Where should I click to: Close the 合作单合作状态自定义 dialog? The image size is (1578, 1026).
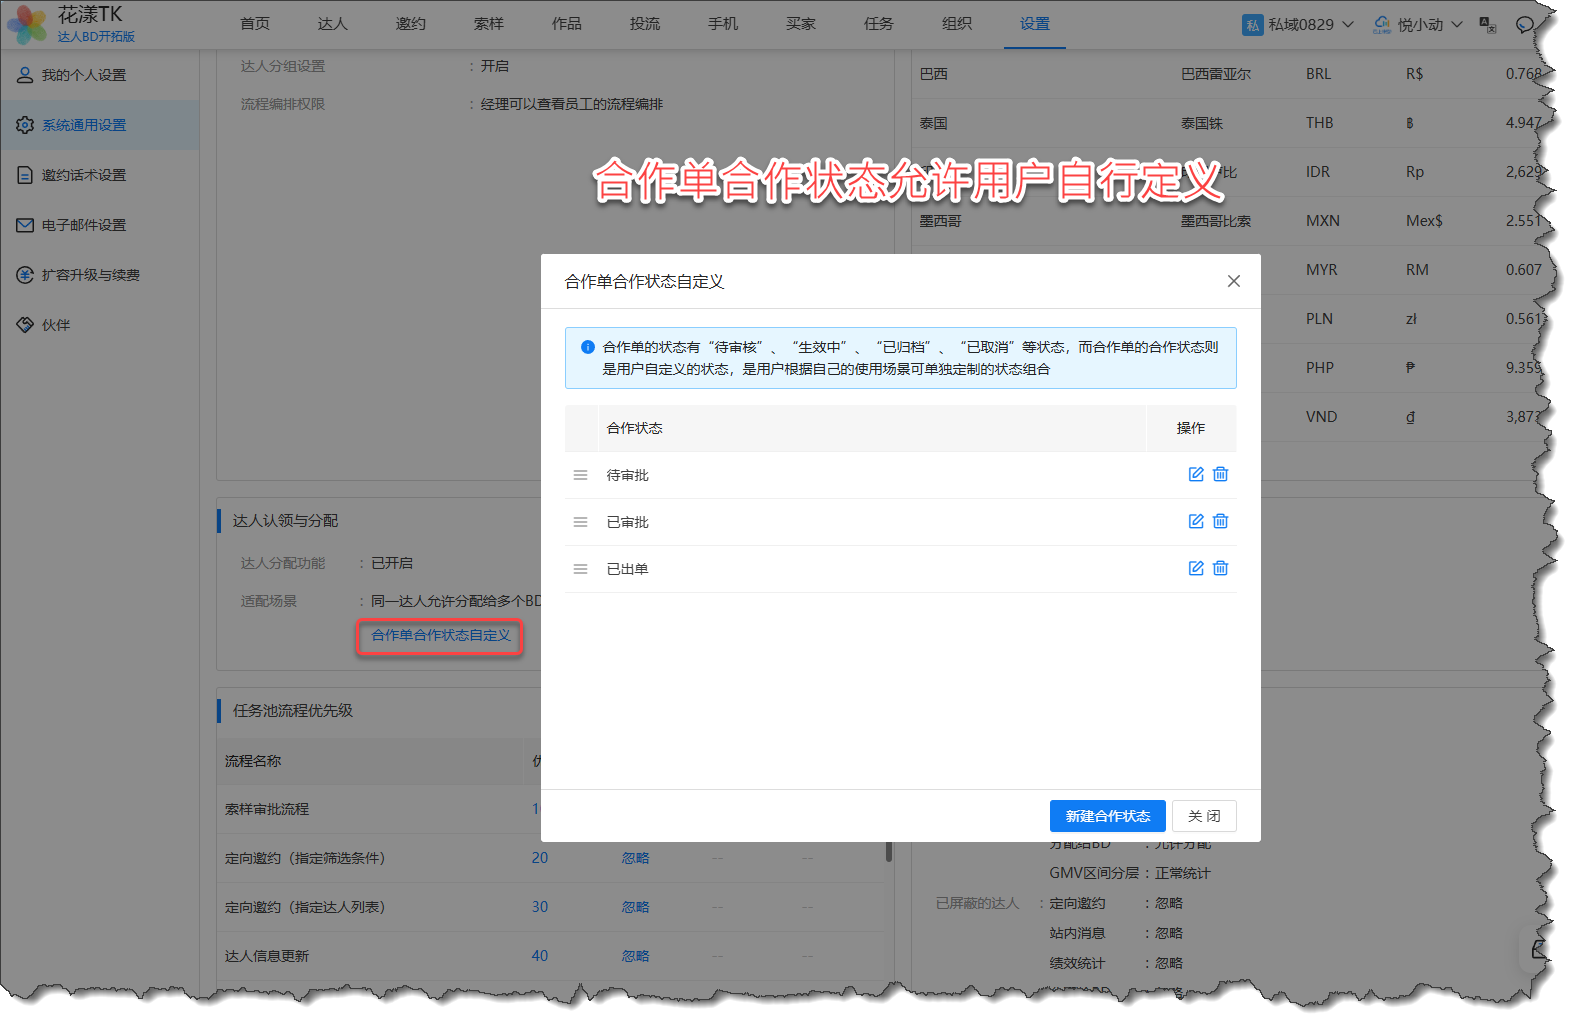pos(1233,281)
